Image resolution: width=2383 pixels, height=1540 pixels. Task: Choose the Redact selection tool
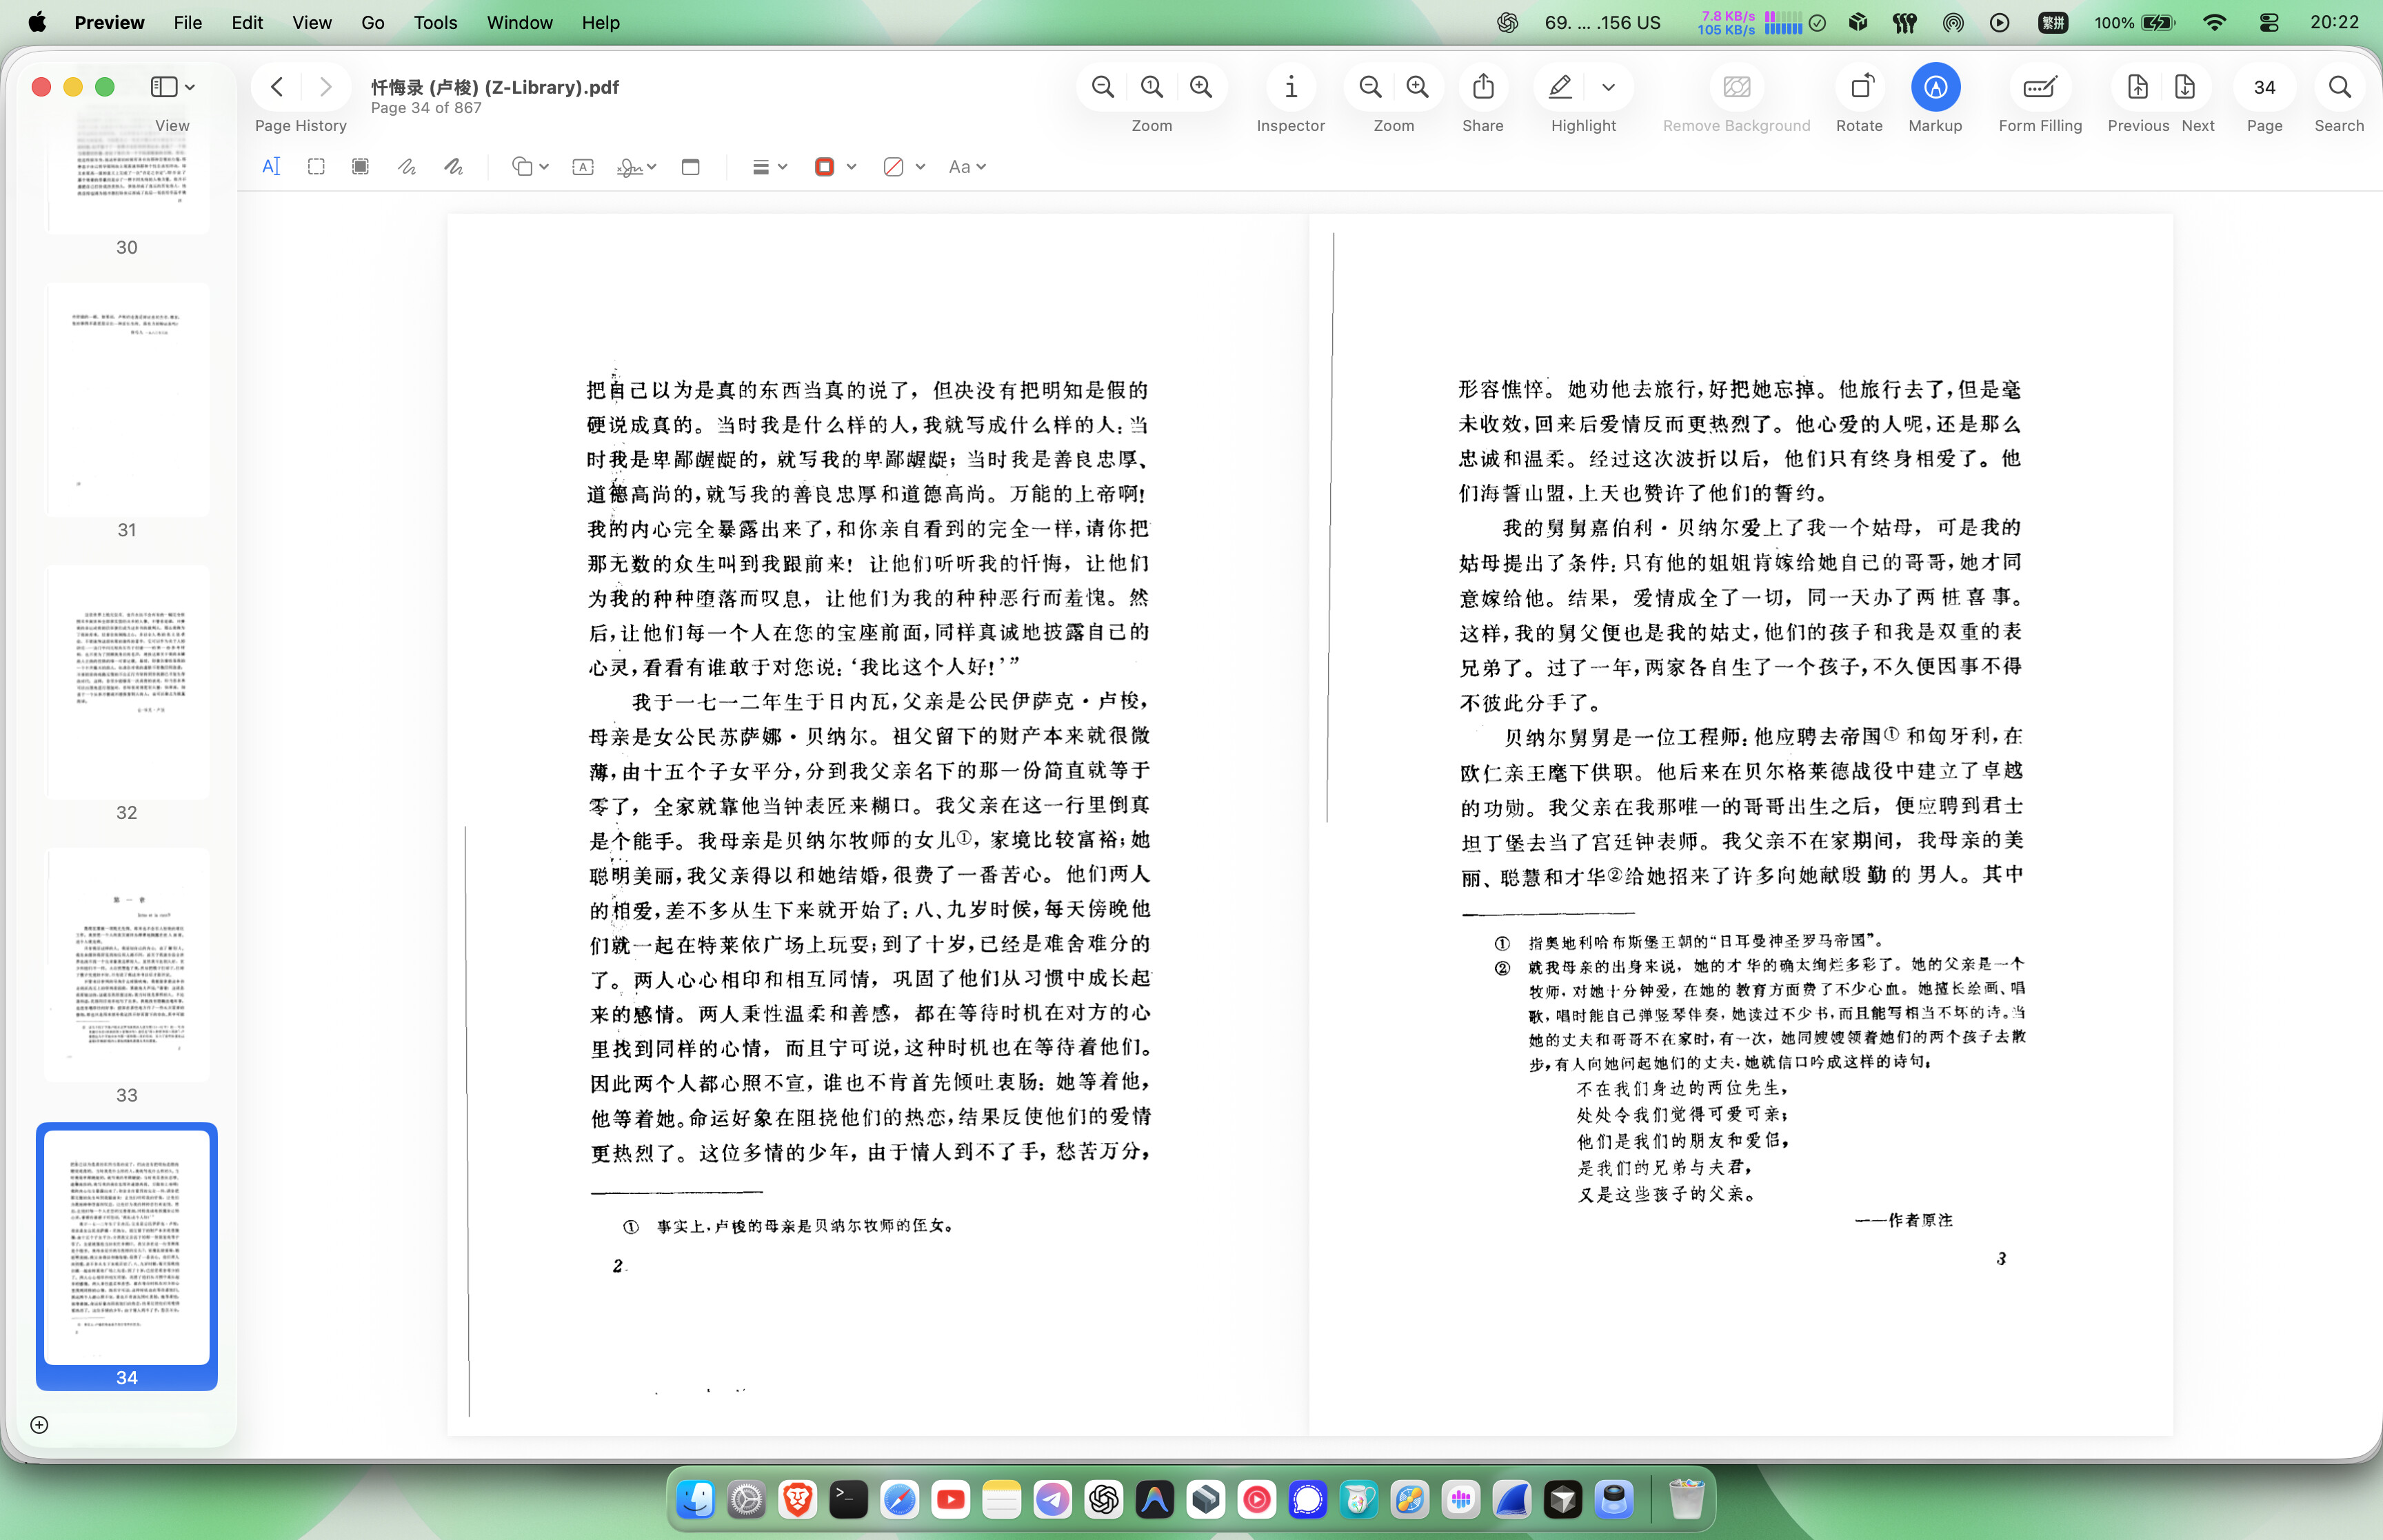[360, 167]
